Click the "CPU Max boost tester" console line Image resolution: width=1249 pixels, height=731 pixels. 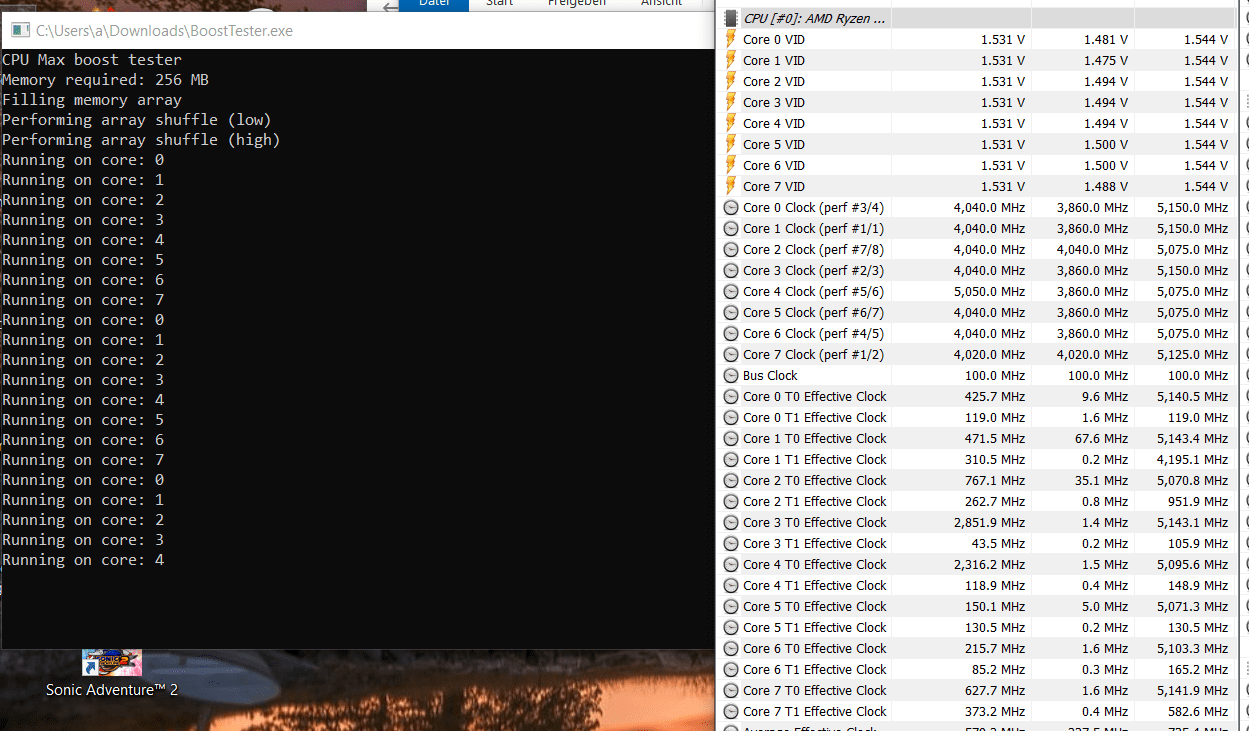(x=92, y=60)
